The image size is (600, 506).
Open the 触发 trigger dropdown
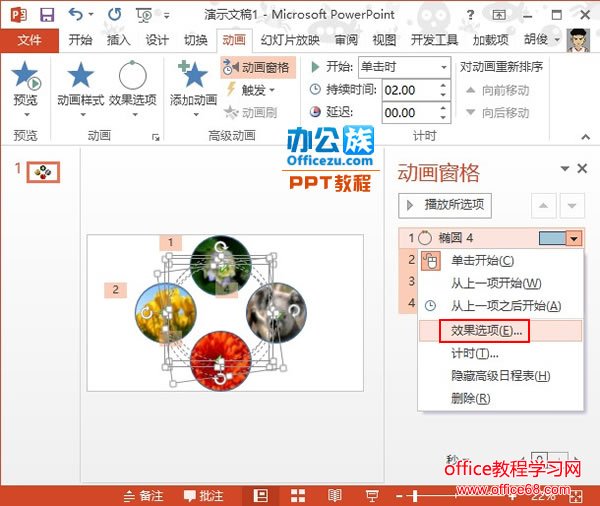(251, 90)
